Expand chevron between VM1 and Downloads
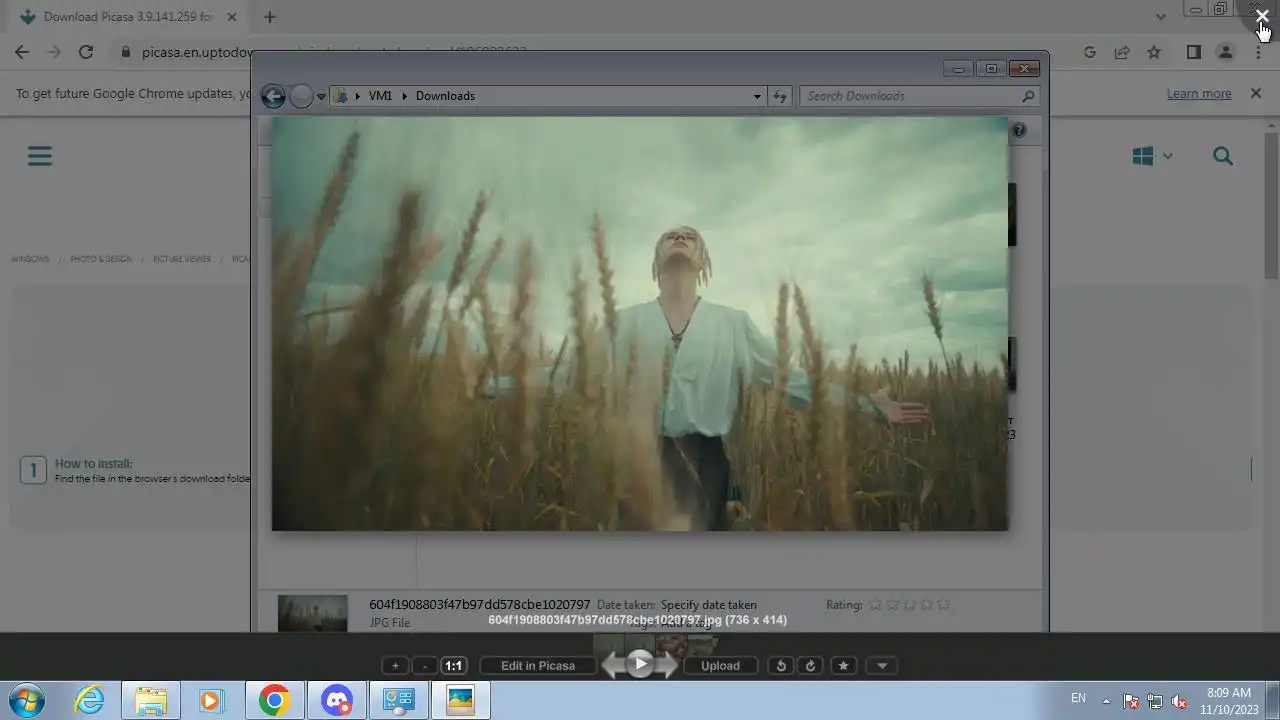 click(x=405, y=96)
